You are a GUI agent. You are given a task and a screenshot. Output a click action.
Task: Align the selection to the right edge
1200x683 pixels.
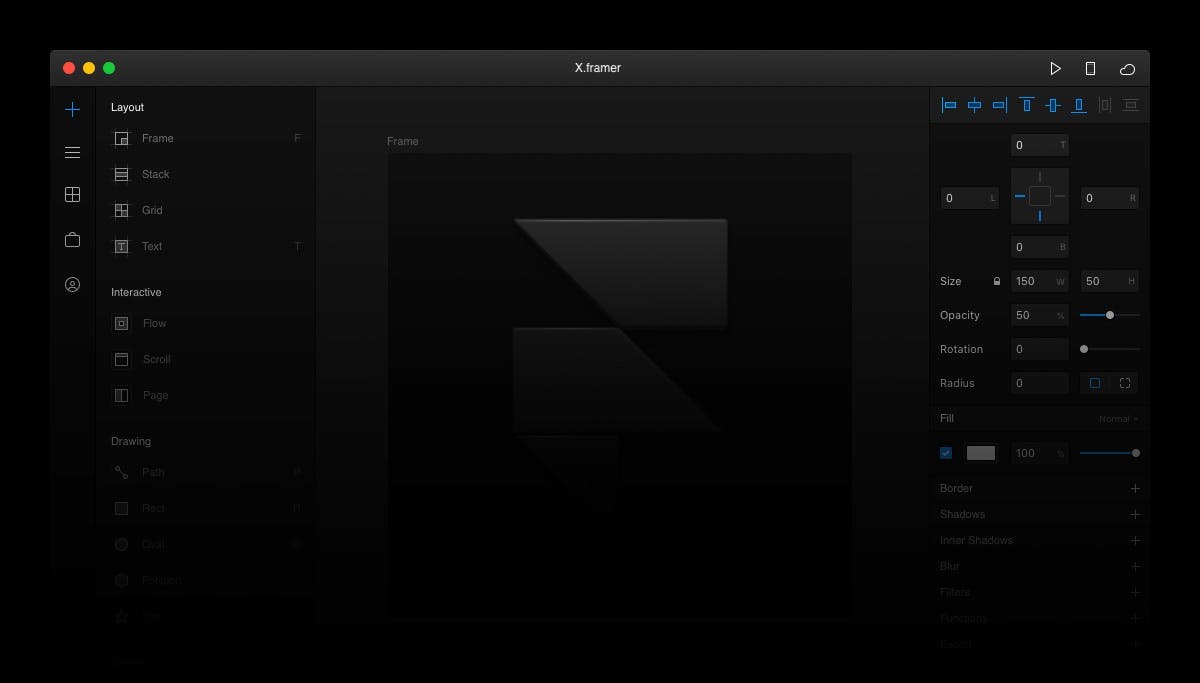pos(999,105)
